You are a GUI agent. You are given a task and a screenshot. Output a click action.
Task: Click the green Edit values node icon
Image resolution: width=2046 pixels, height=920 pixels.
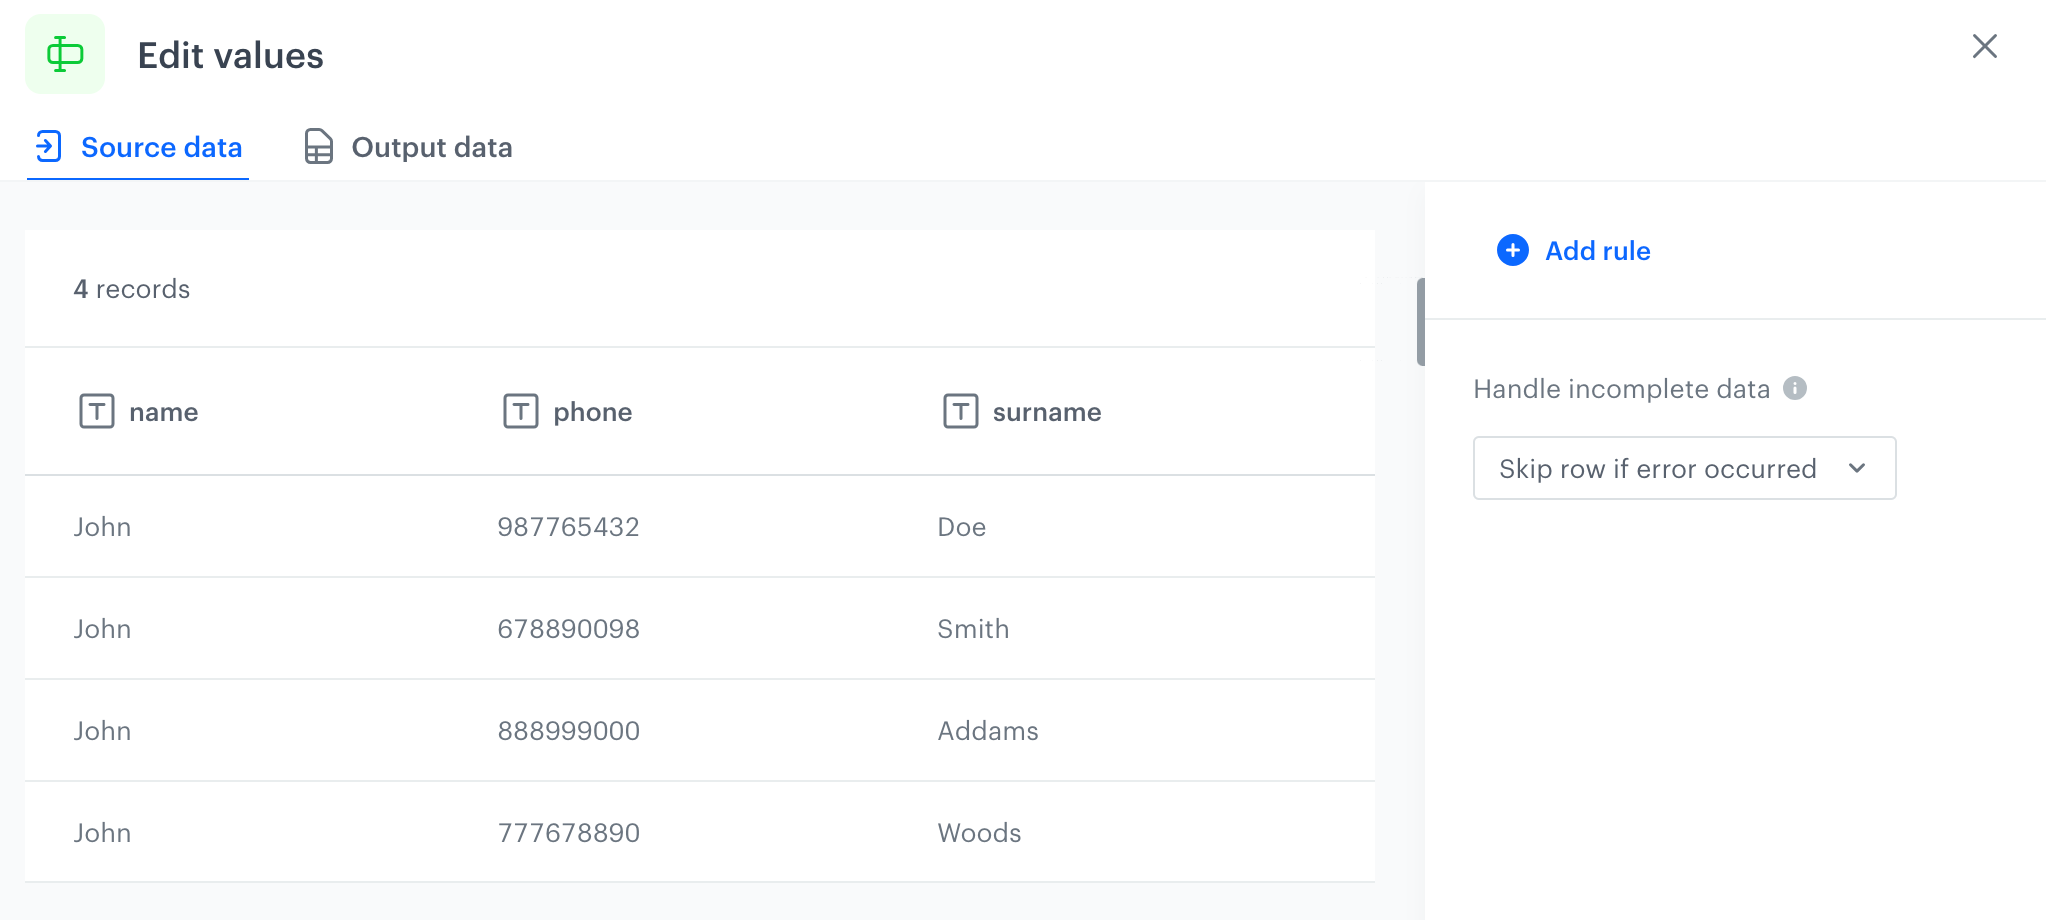point(64,54)
